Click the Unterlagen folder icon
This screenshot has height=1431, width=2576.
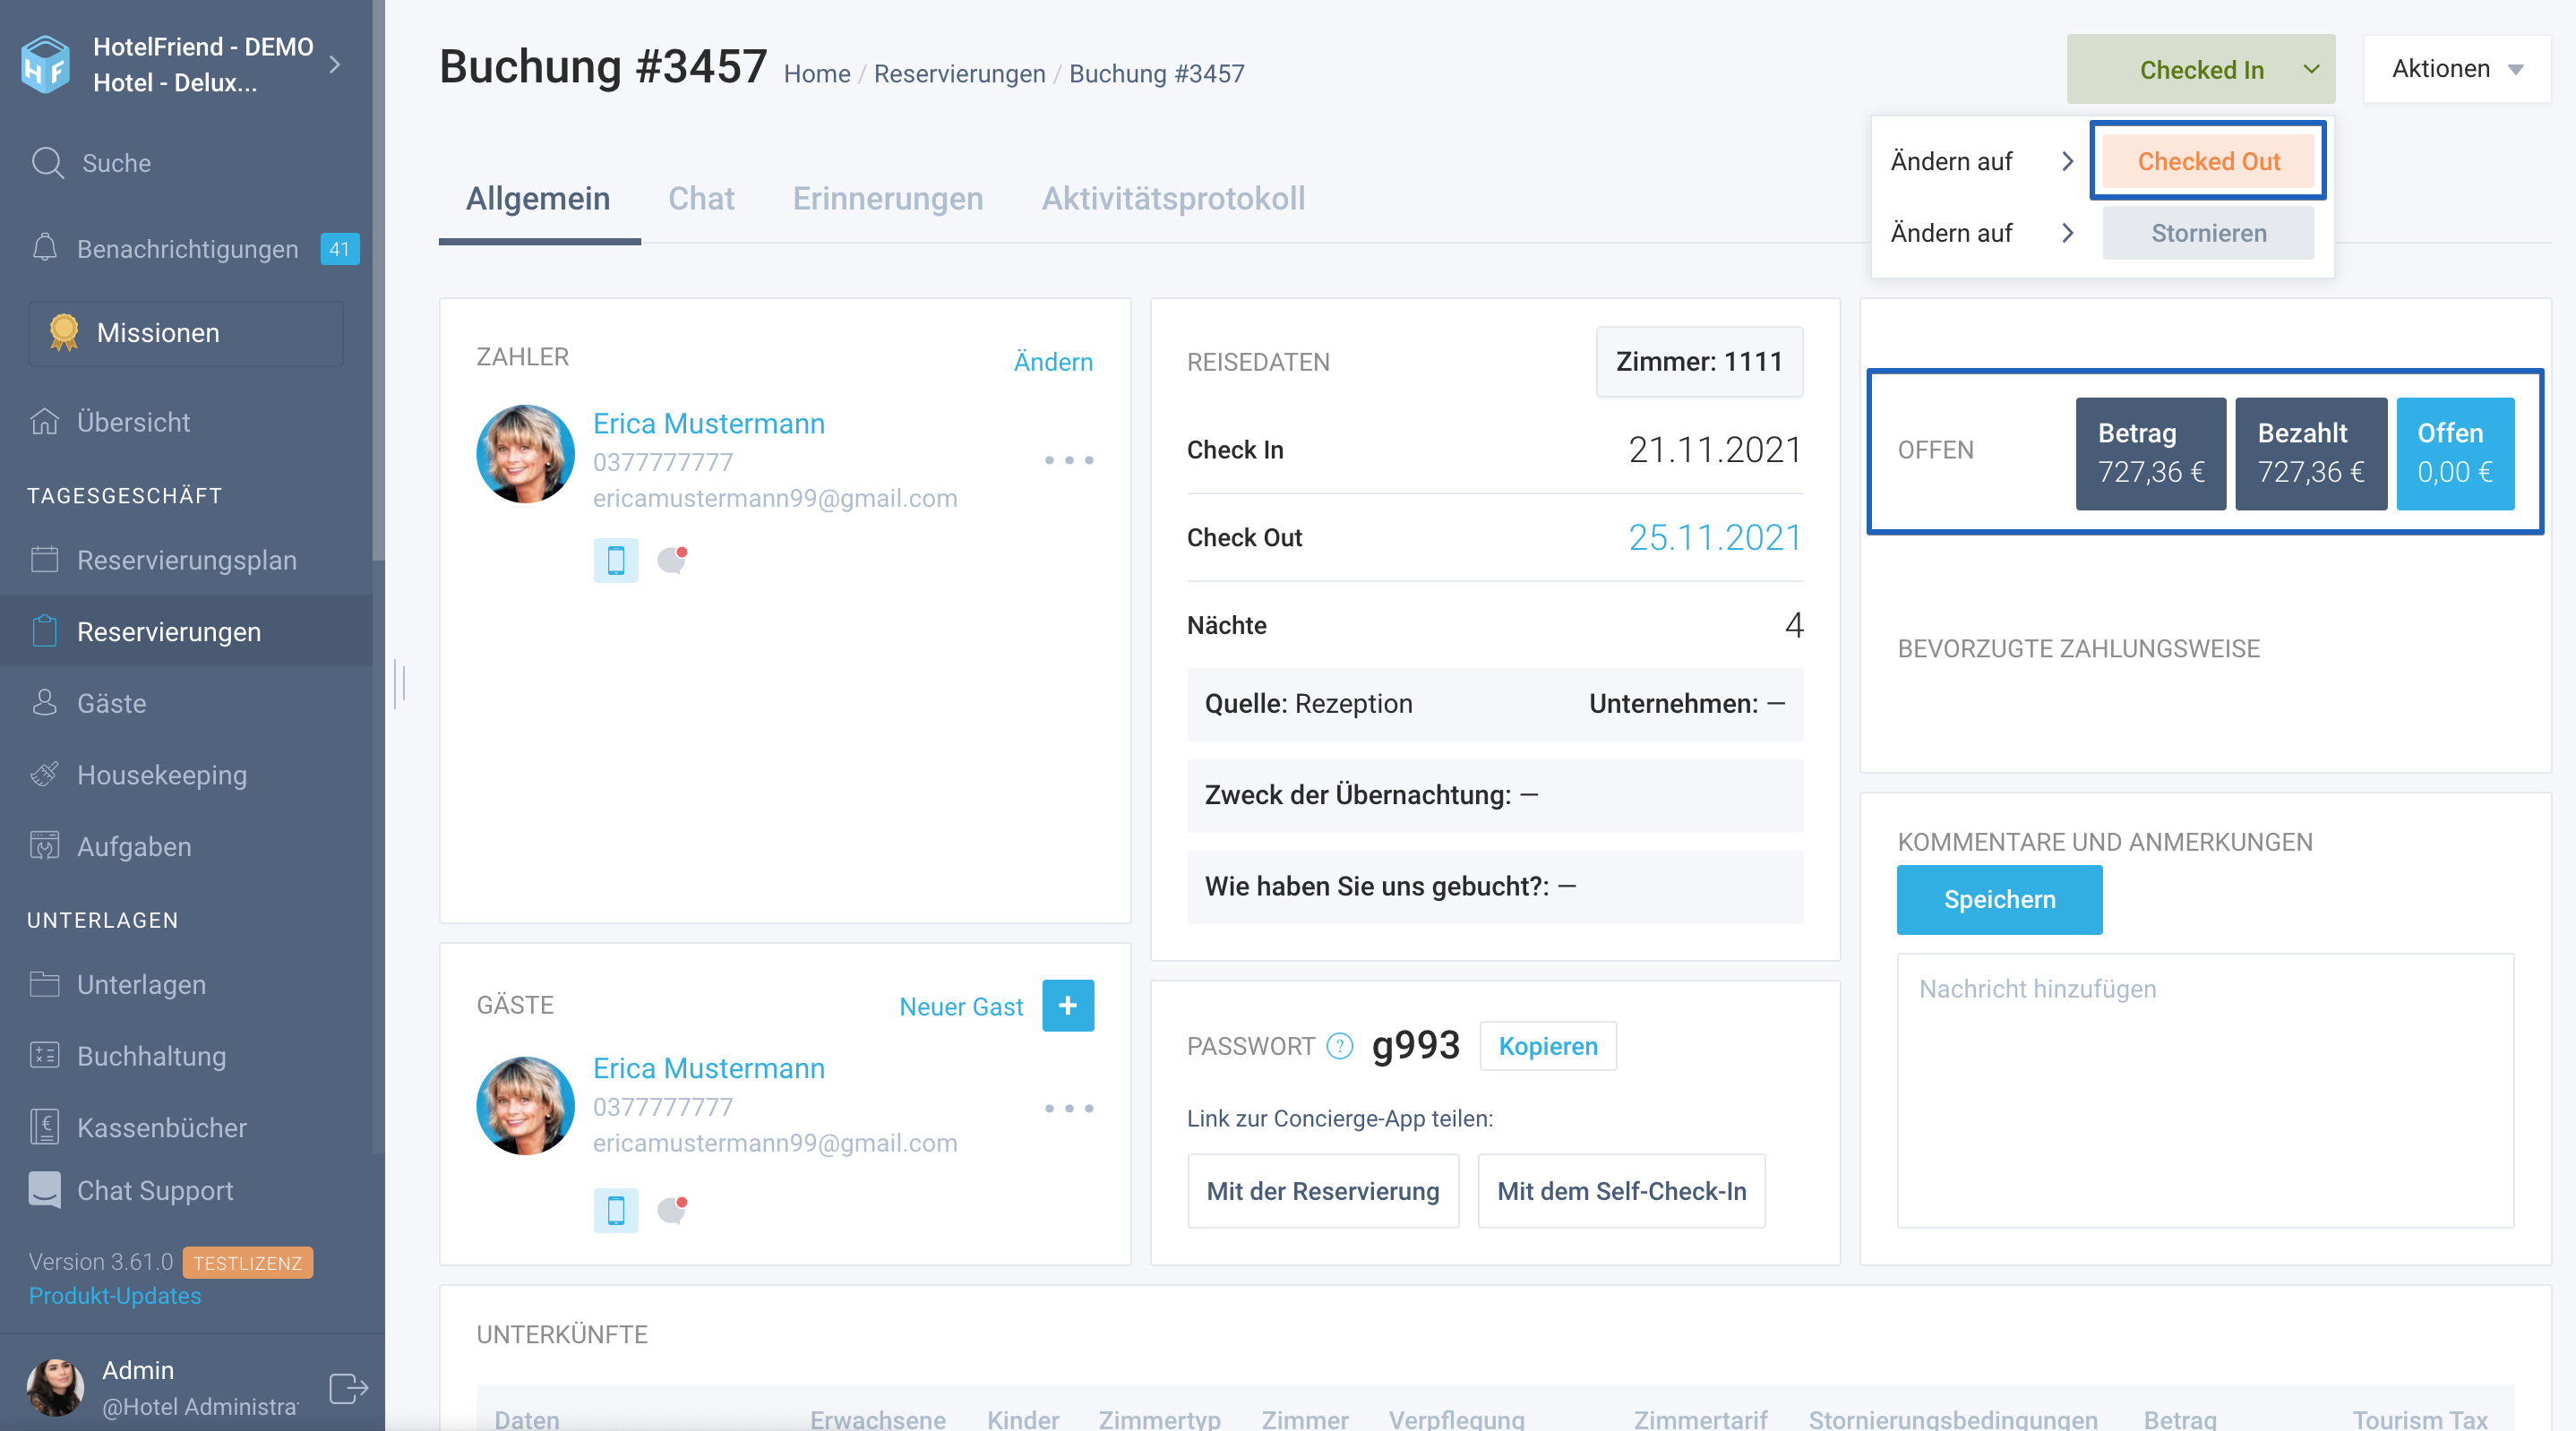[45, 984]
